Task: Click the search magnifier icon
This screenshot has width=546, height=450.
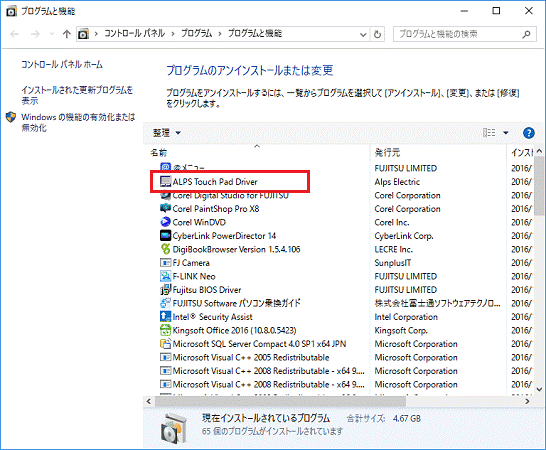Action: [526, 34]
